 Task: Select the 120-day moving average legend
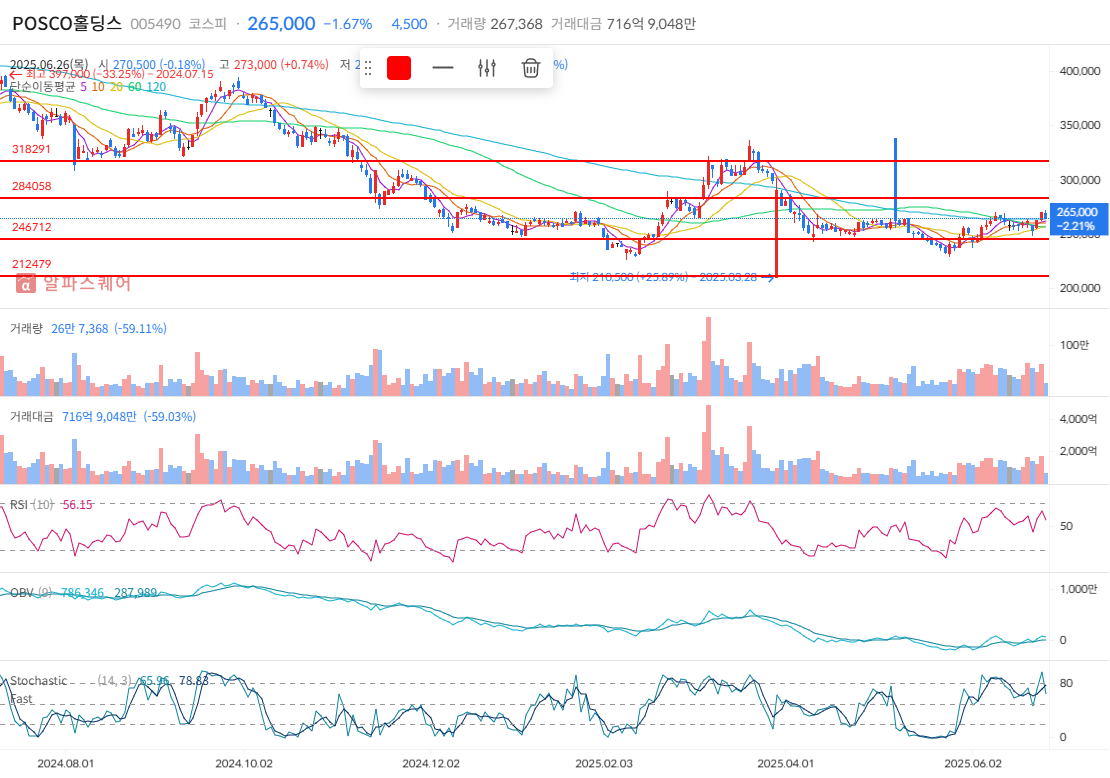156,87
